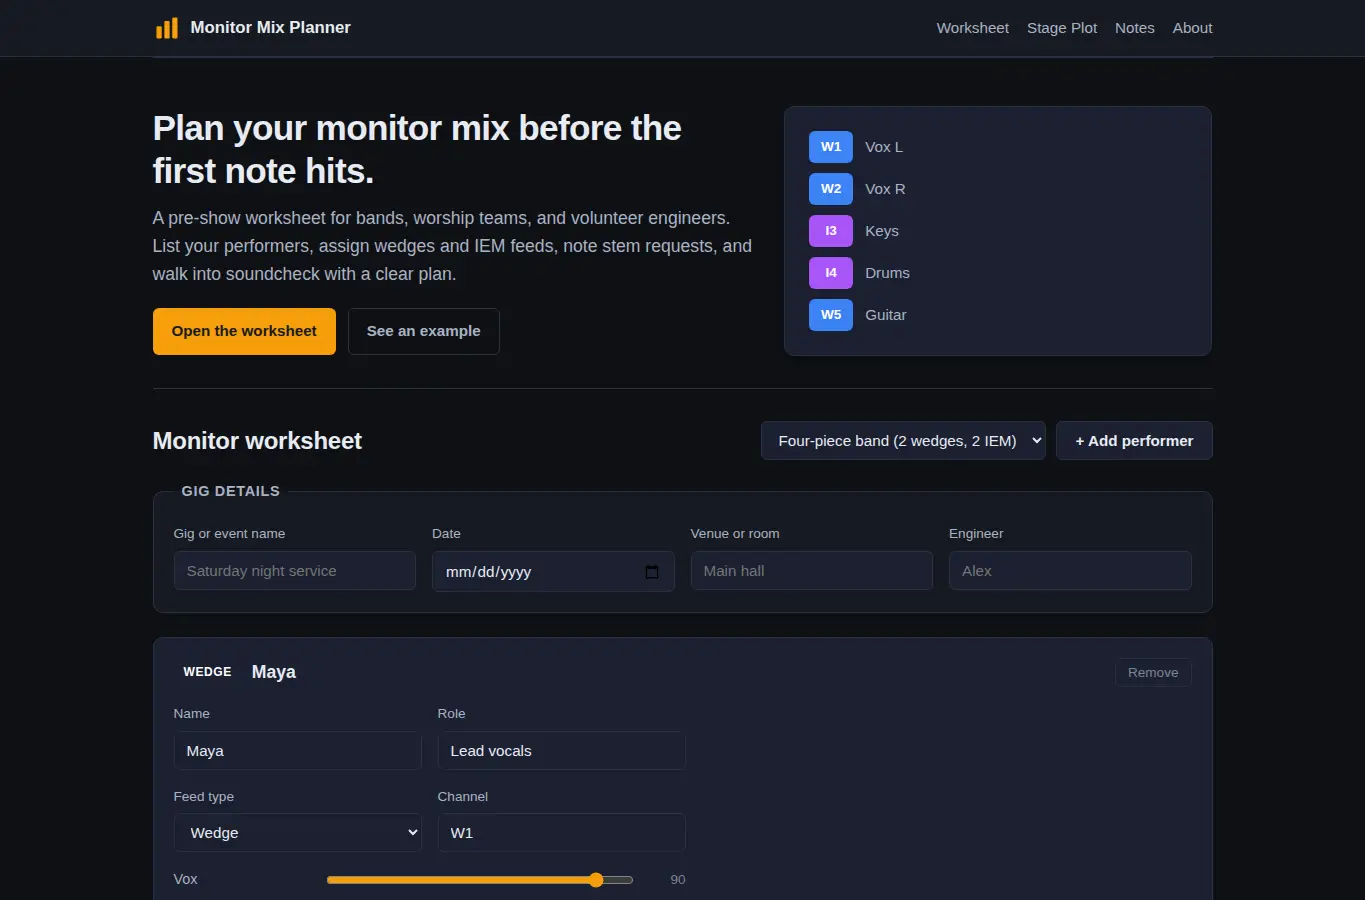The image size is (1365, 900).
Task: Click the 'Plan your monitor mix' headline
Action: (417, 150)
